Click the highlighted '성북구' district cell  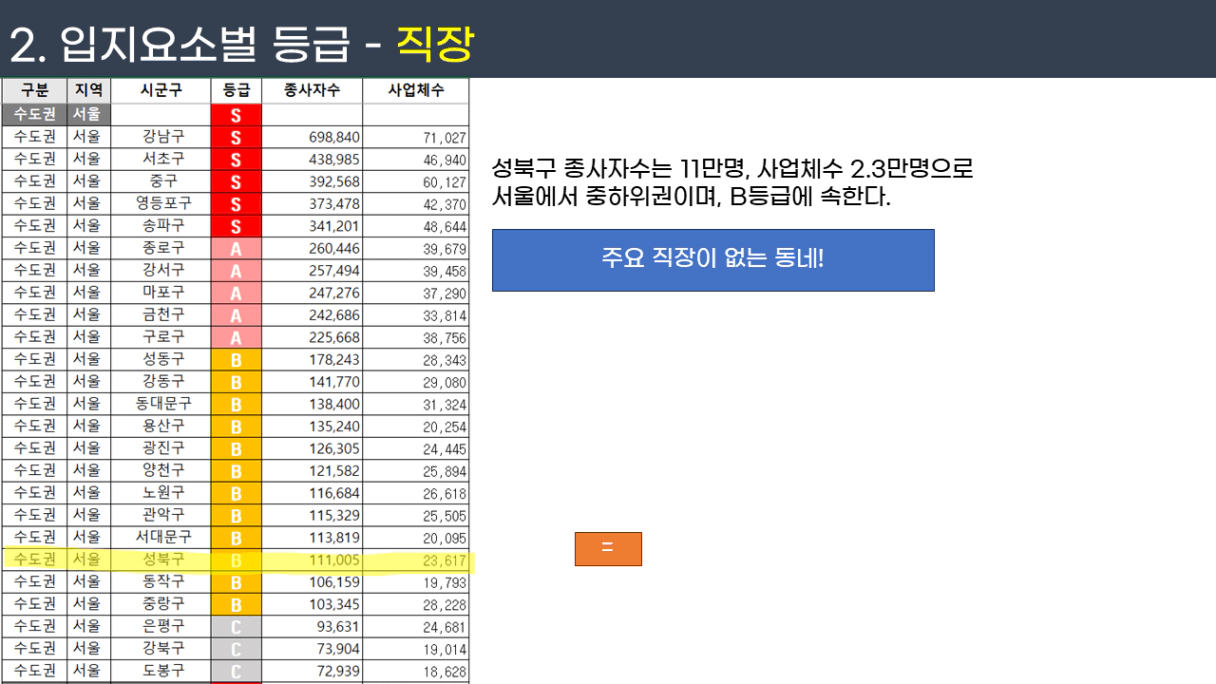coord(162,559)
